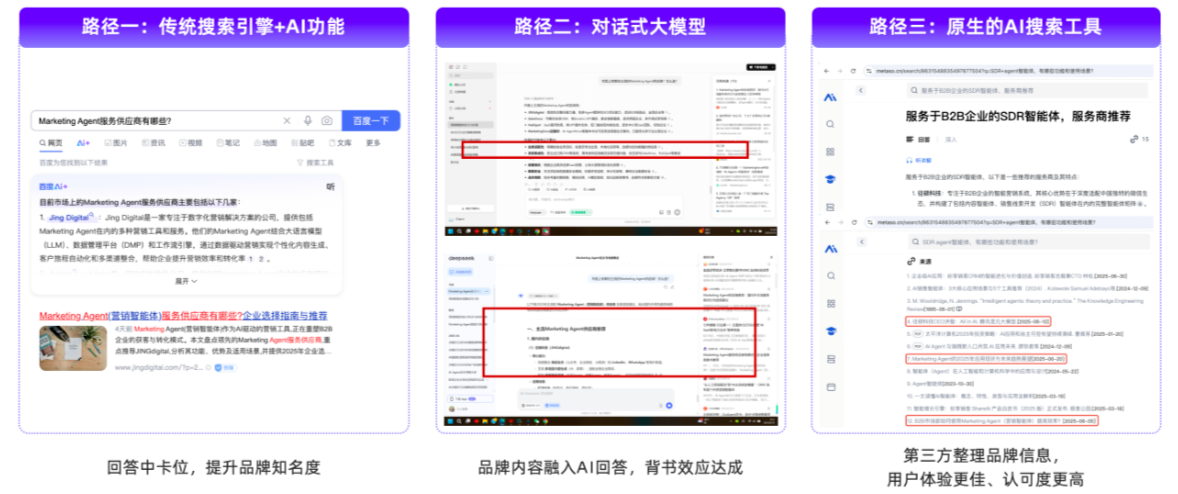The height and width of the screenshot is (494, 1178).
Task: Click the search magnifier icon in the upper Metaso sidebar
Action: (x=829, y=124)
